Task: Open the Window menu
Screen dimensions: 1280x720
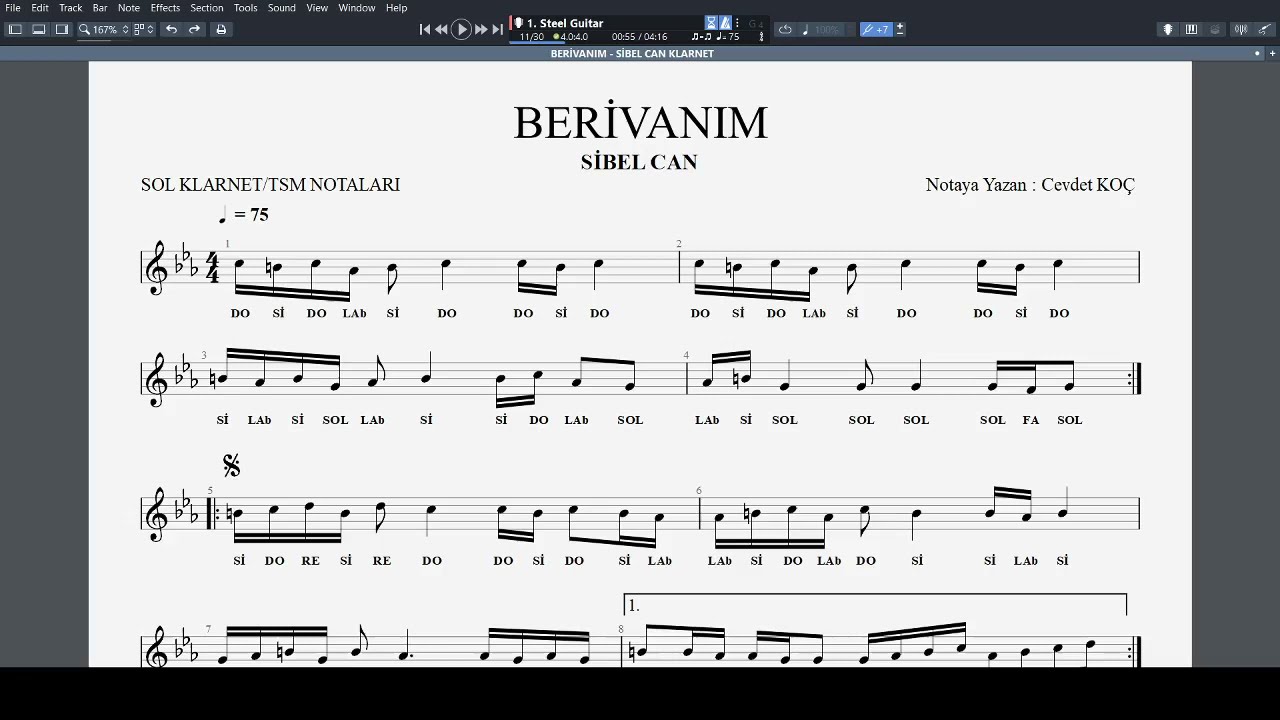Action: click(356, 8)
